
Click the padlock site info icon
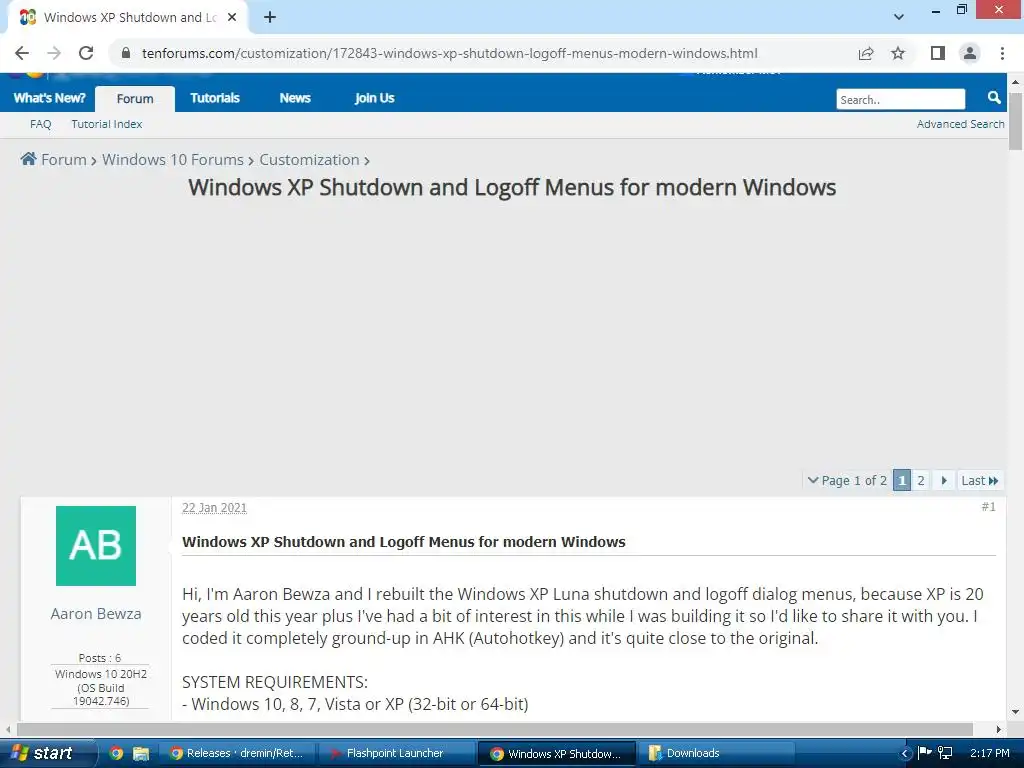(x=125, y=53)
